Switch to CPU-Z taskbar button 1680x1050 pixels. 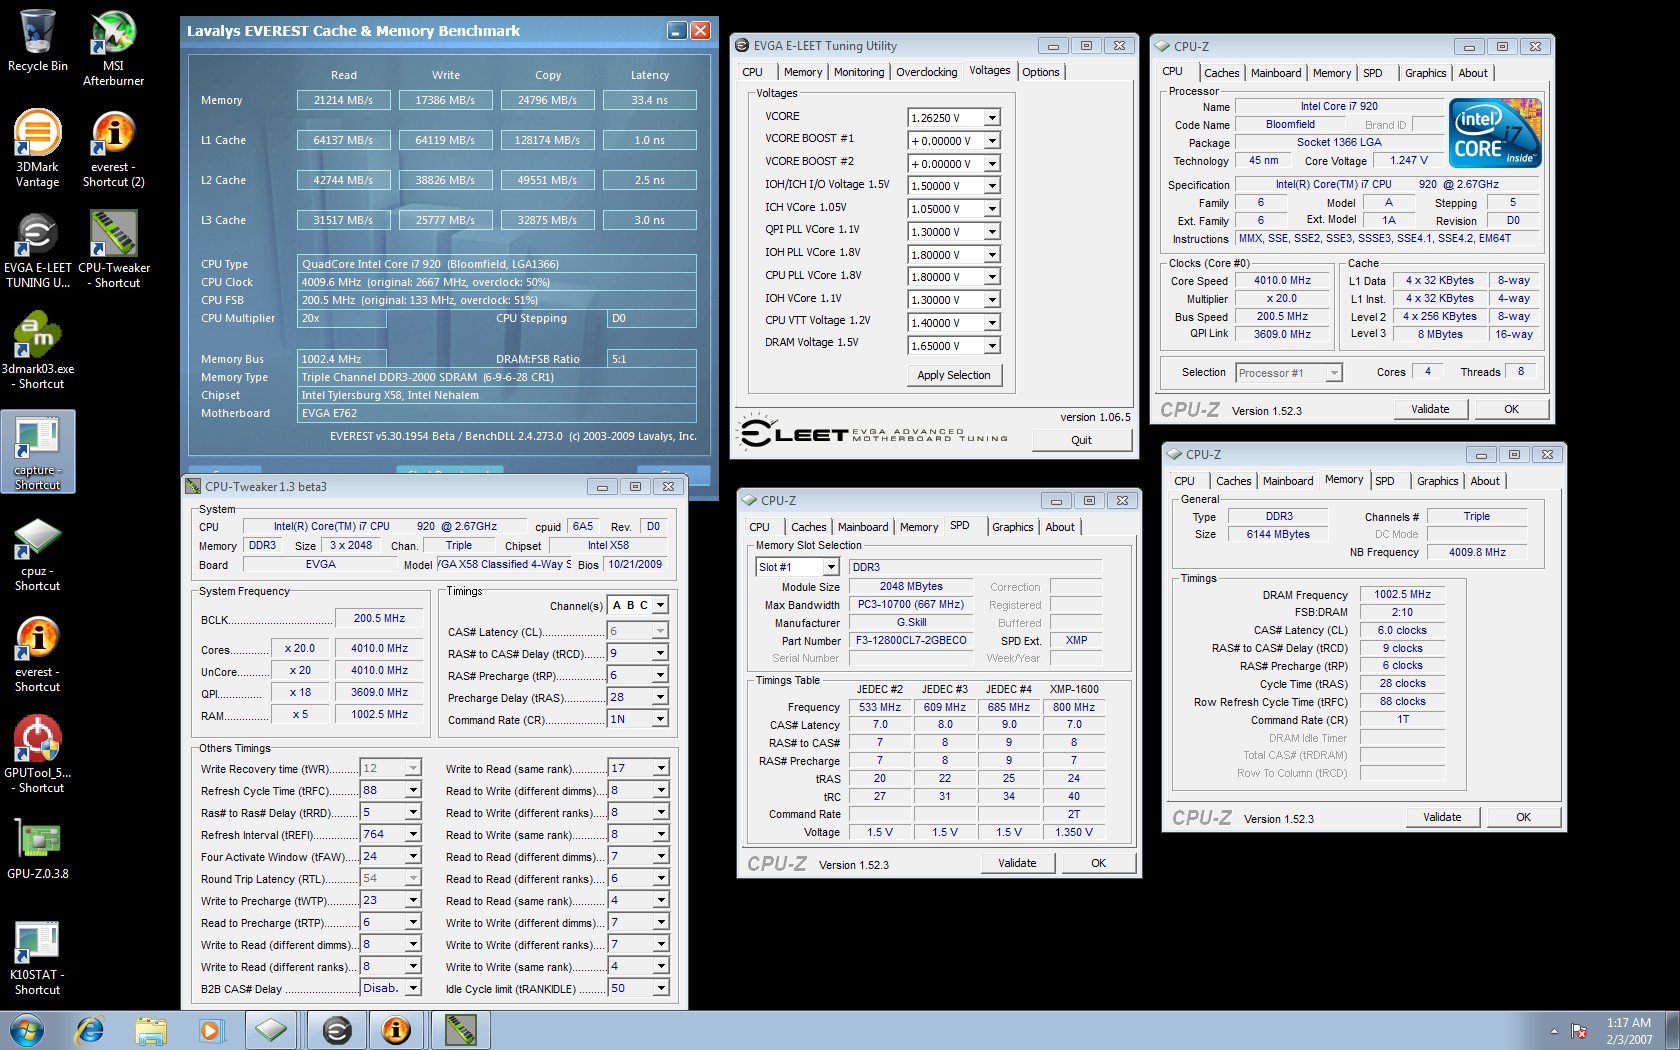point(271,1030)
